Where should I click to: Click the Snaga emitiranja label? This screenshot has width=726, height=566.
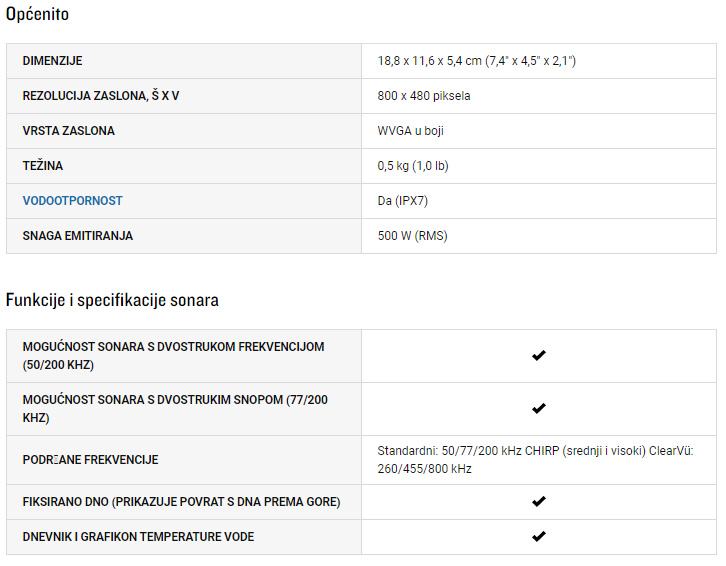(x=77, y=236)
